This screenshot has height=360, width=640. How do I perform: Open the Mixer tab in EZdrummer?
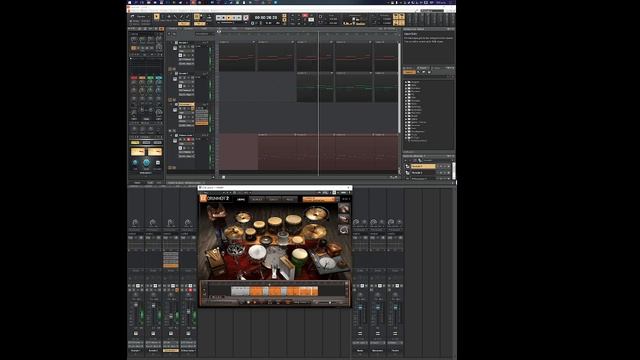point(290,199)
